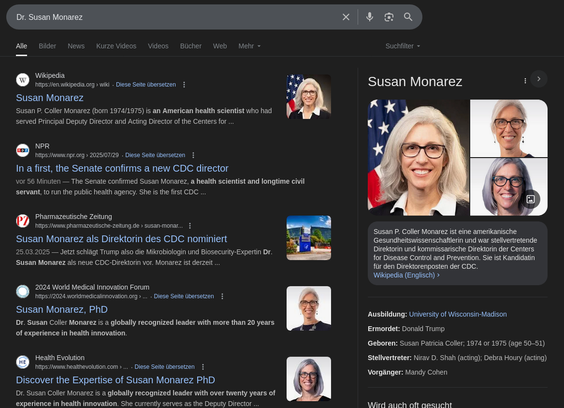The image size is (564, 408).
Task: Translate the Health Evolution page
Action: 164,367
